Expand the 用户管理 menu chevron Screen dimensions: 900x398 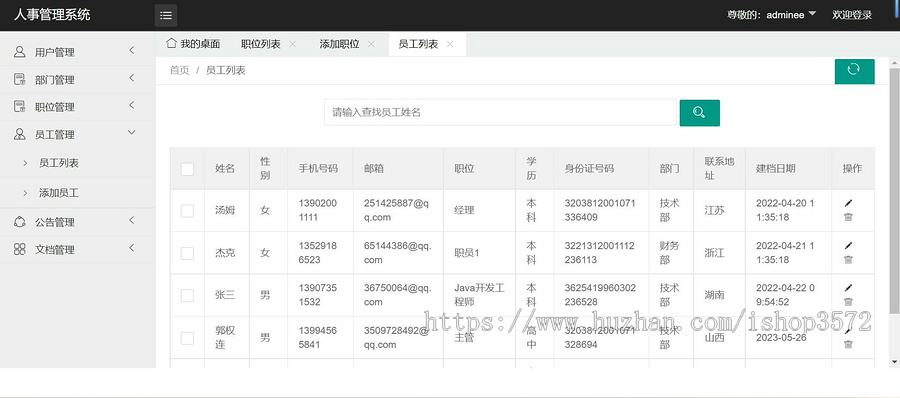131,51
